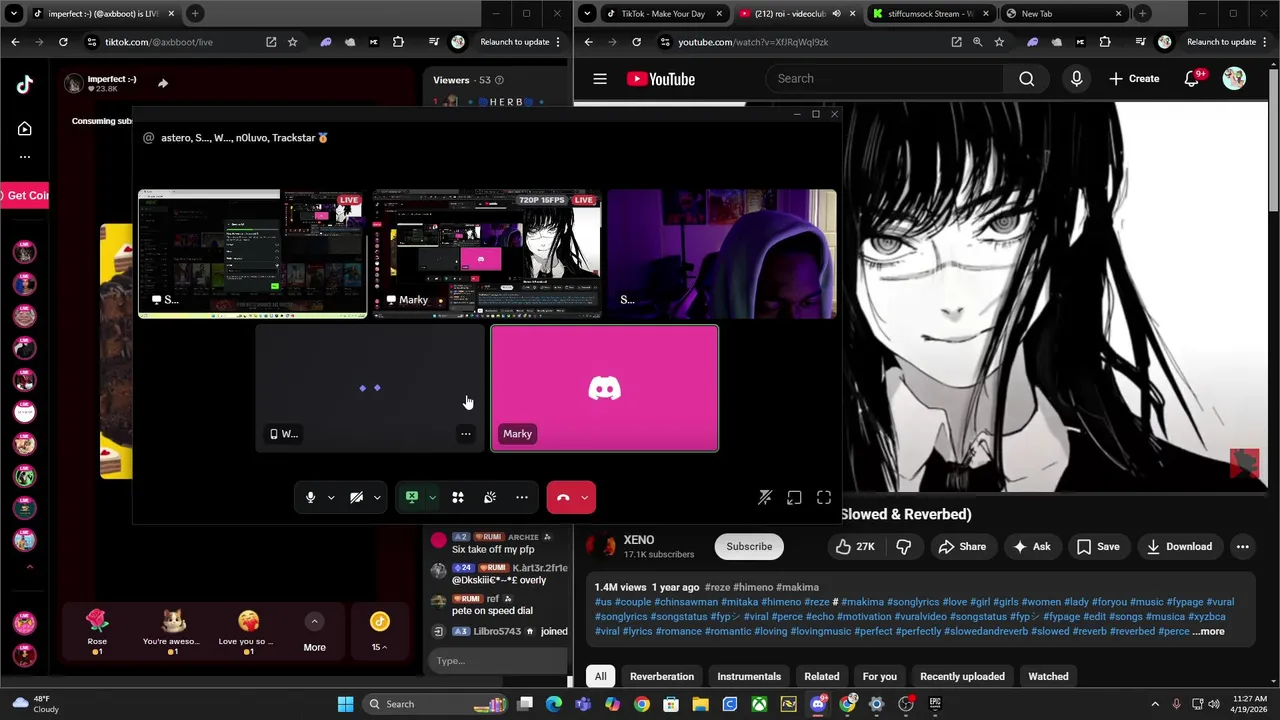Open the live stream tile labeled S...

click(x=252, y=254)
